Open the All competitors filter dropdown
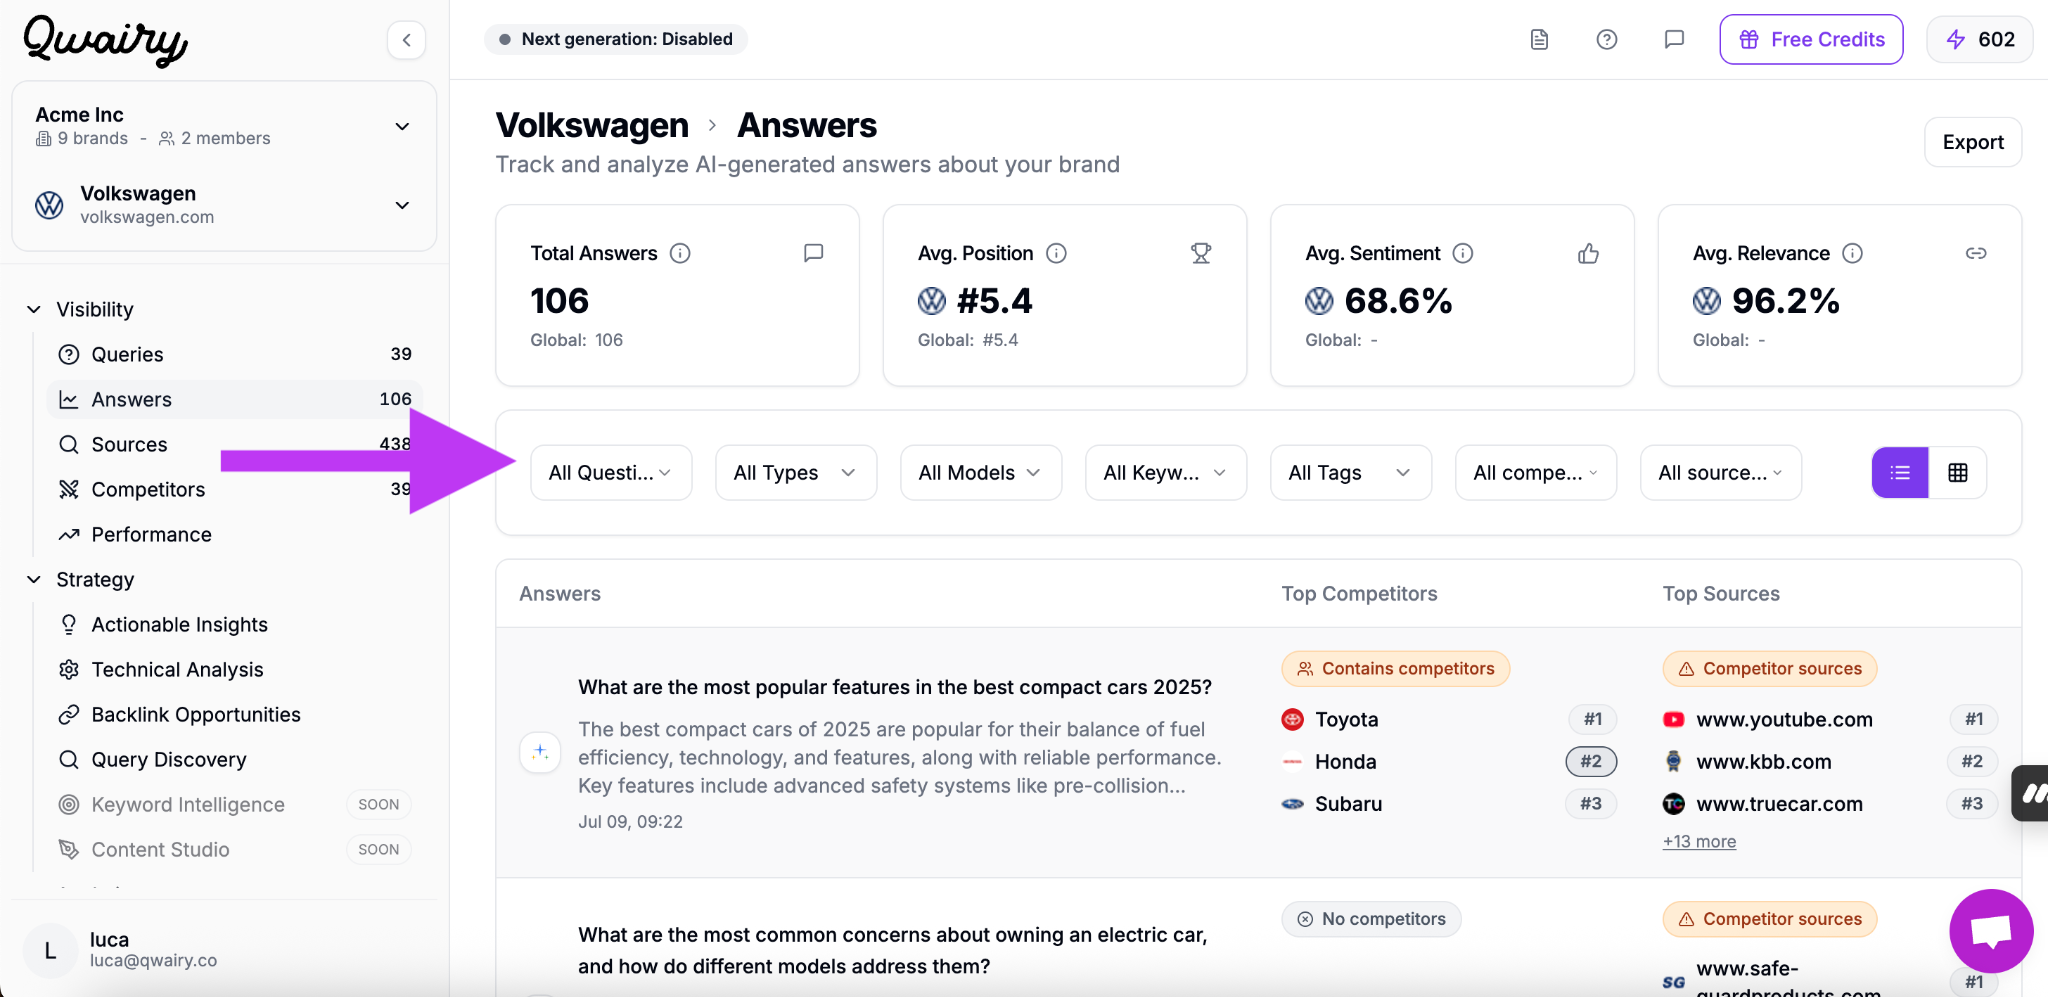This screenshot has width=2048, height=997. [1536, 473]
